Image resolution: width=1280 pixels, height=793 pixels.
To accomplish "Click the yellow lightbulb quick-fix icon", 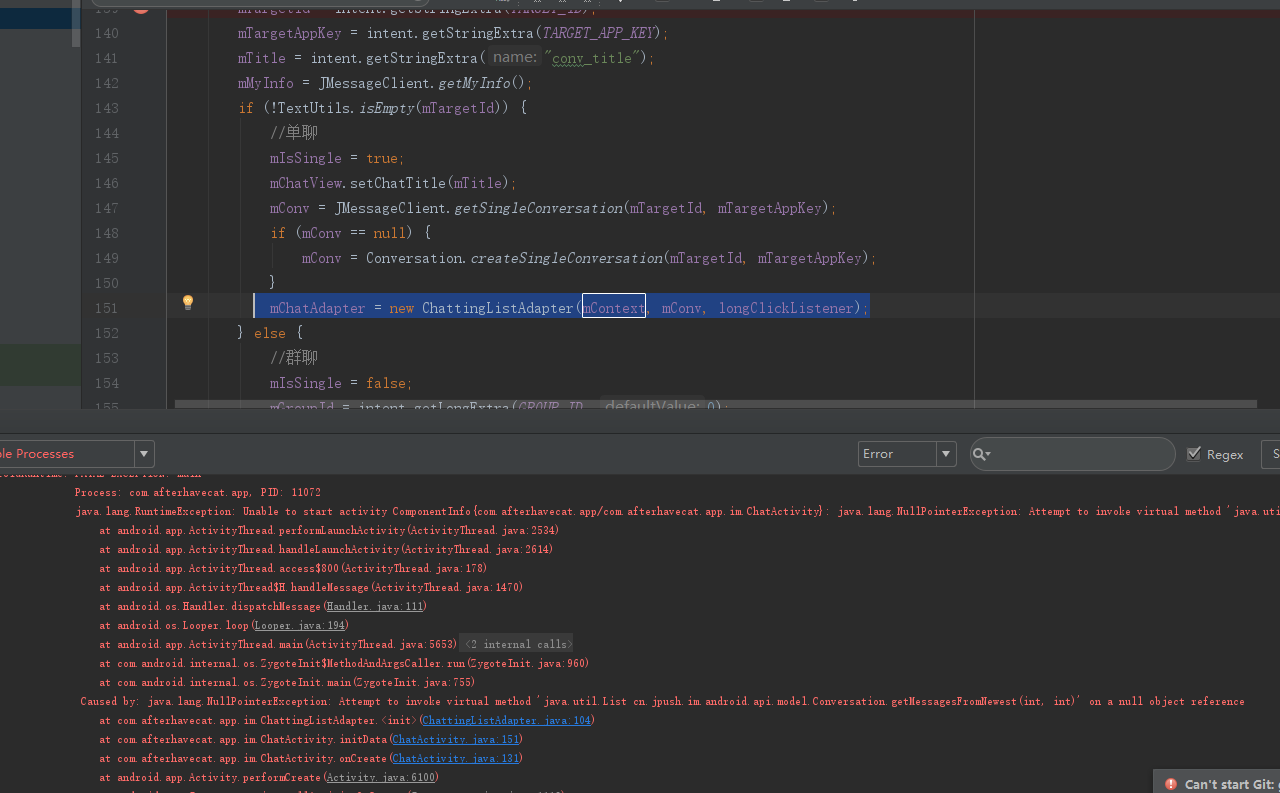I will pyautogui.click(x=187, y=303).
